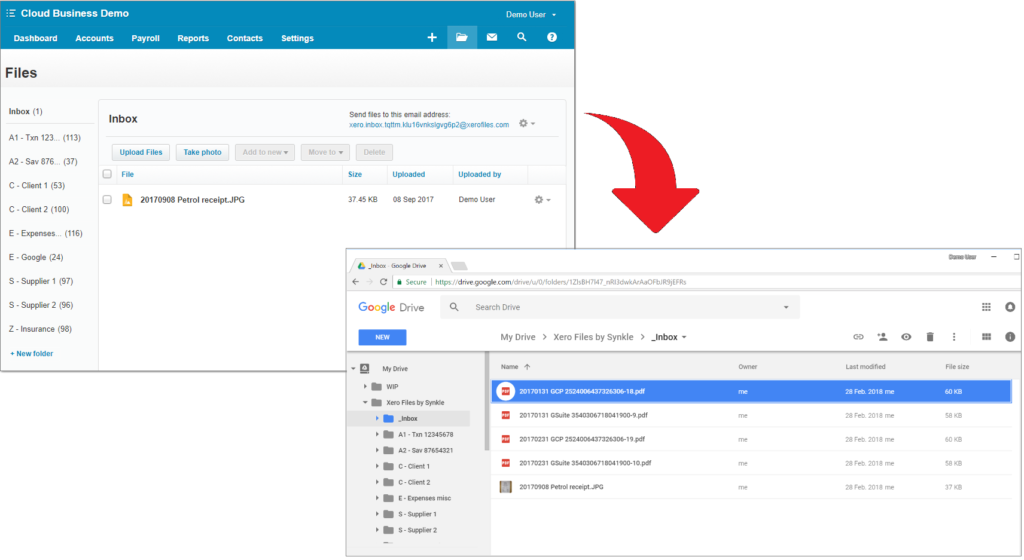Open the Demo User dropdown in Xero
The height and width of the screenshot is (560, 1024).
531,14
